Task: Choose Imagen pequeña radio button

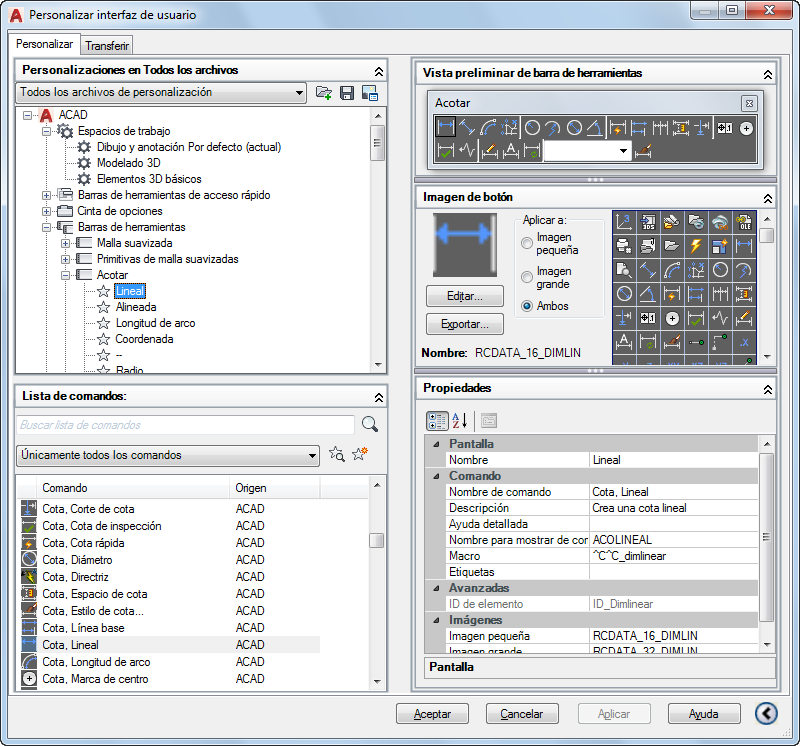Action: click(527, 243)
